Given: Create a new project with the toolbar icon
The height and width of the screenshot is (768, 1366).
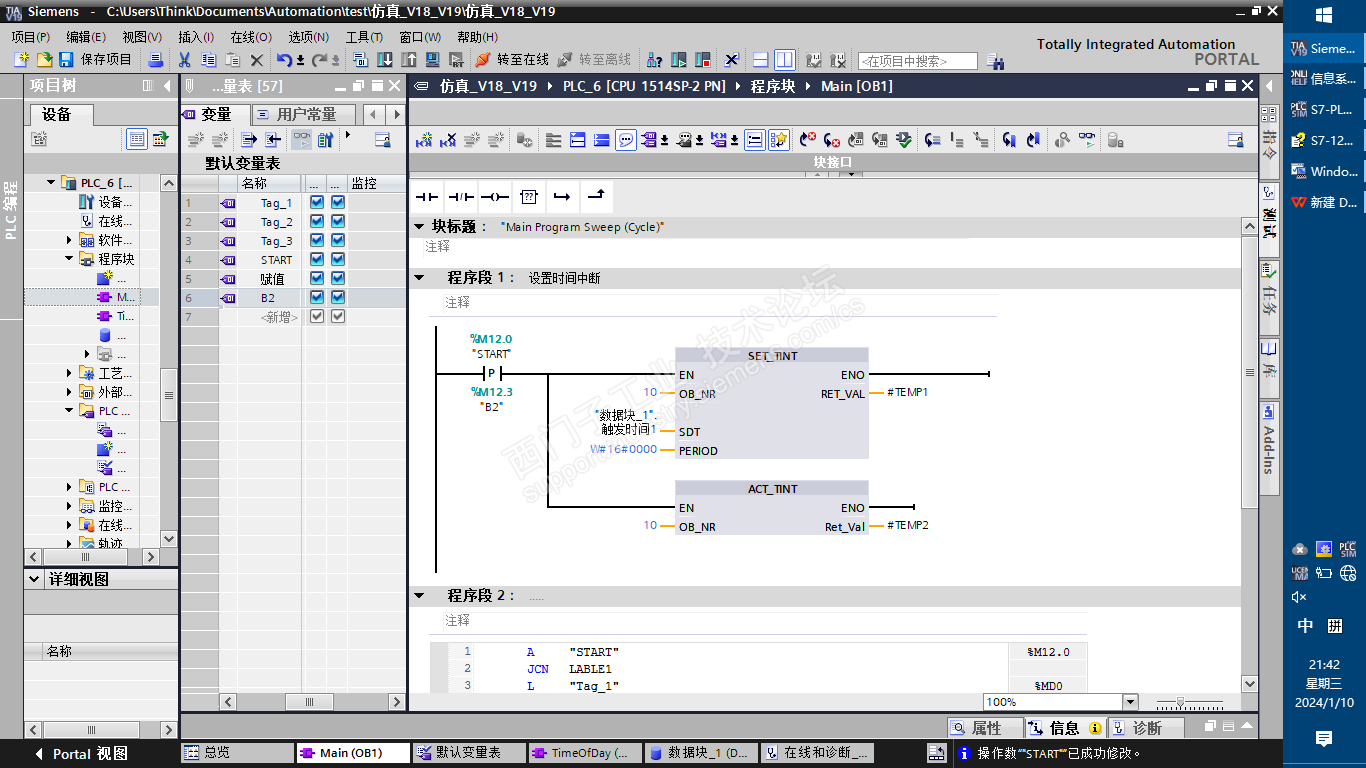Looking at the screenshot, I should (21, 60).
